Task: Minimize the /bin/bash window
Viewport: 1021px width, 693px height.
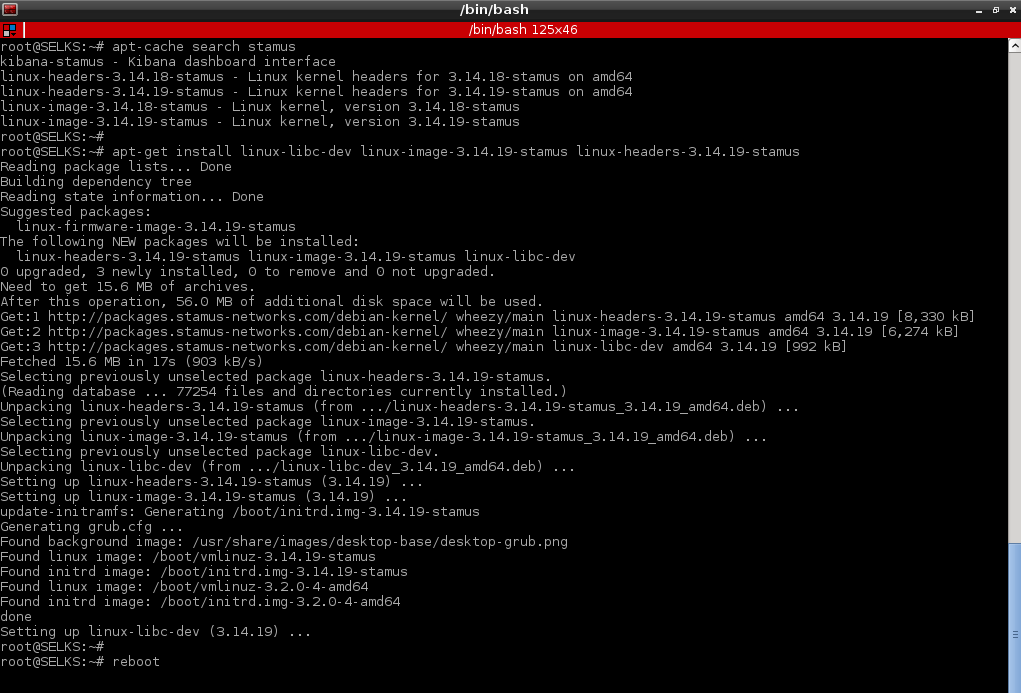Action: pos(979,10)
